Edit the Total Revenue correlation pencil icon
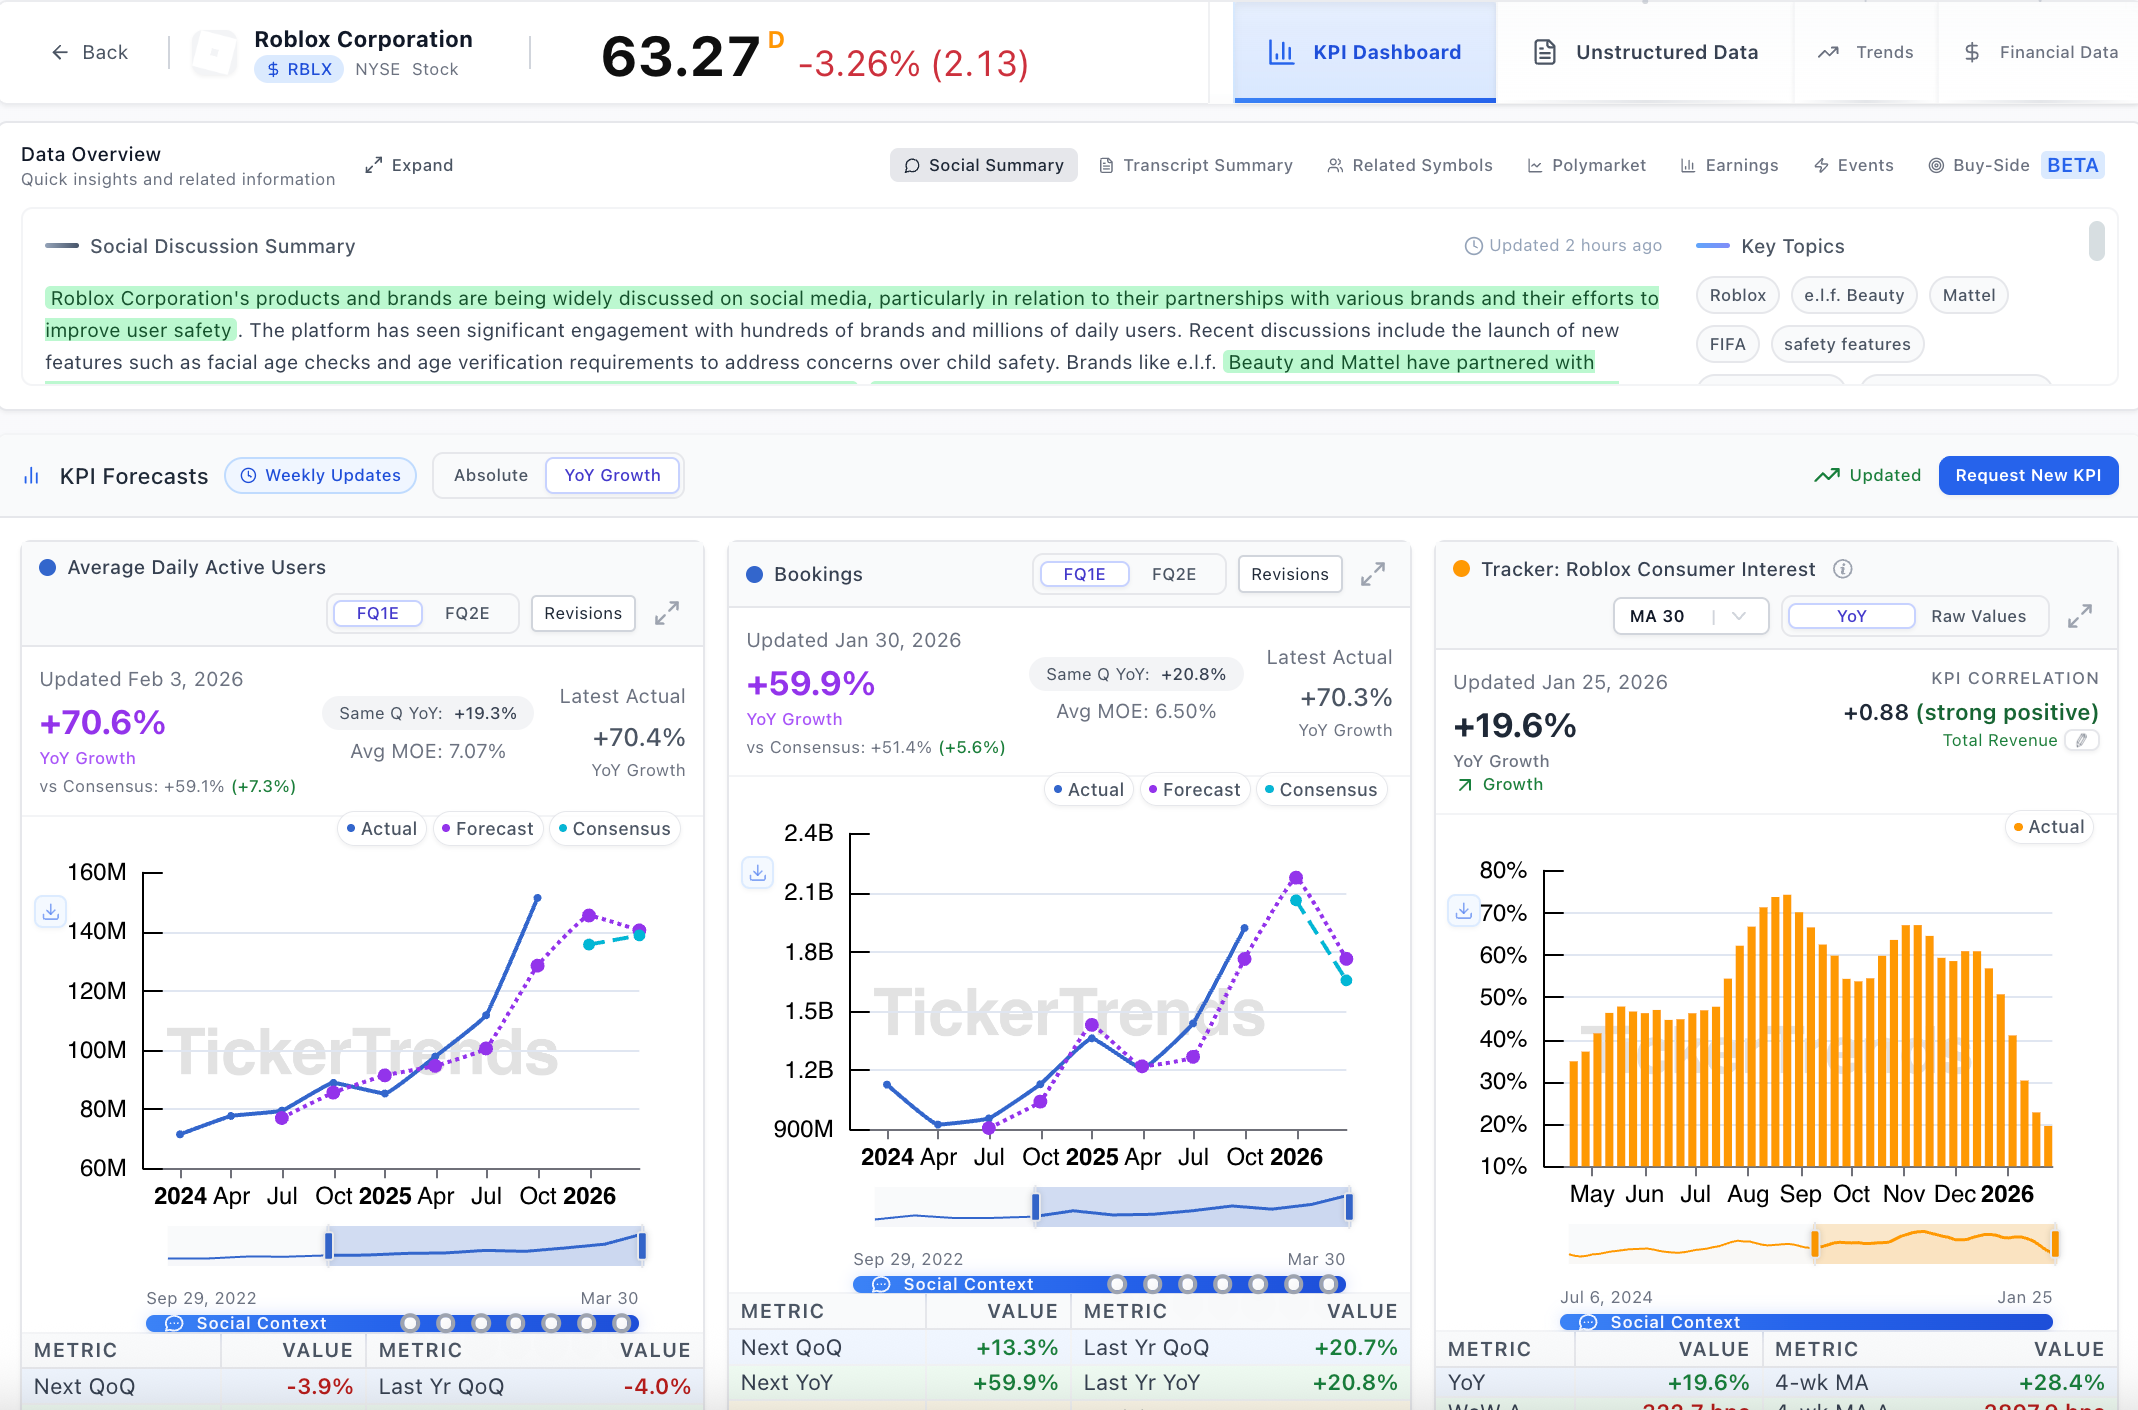 click(x=2082, y=740)
